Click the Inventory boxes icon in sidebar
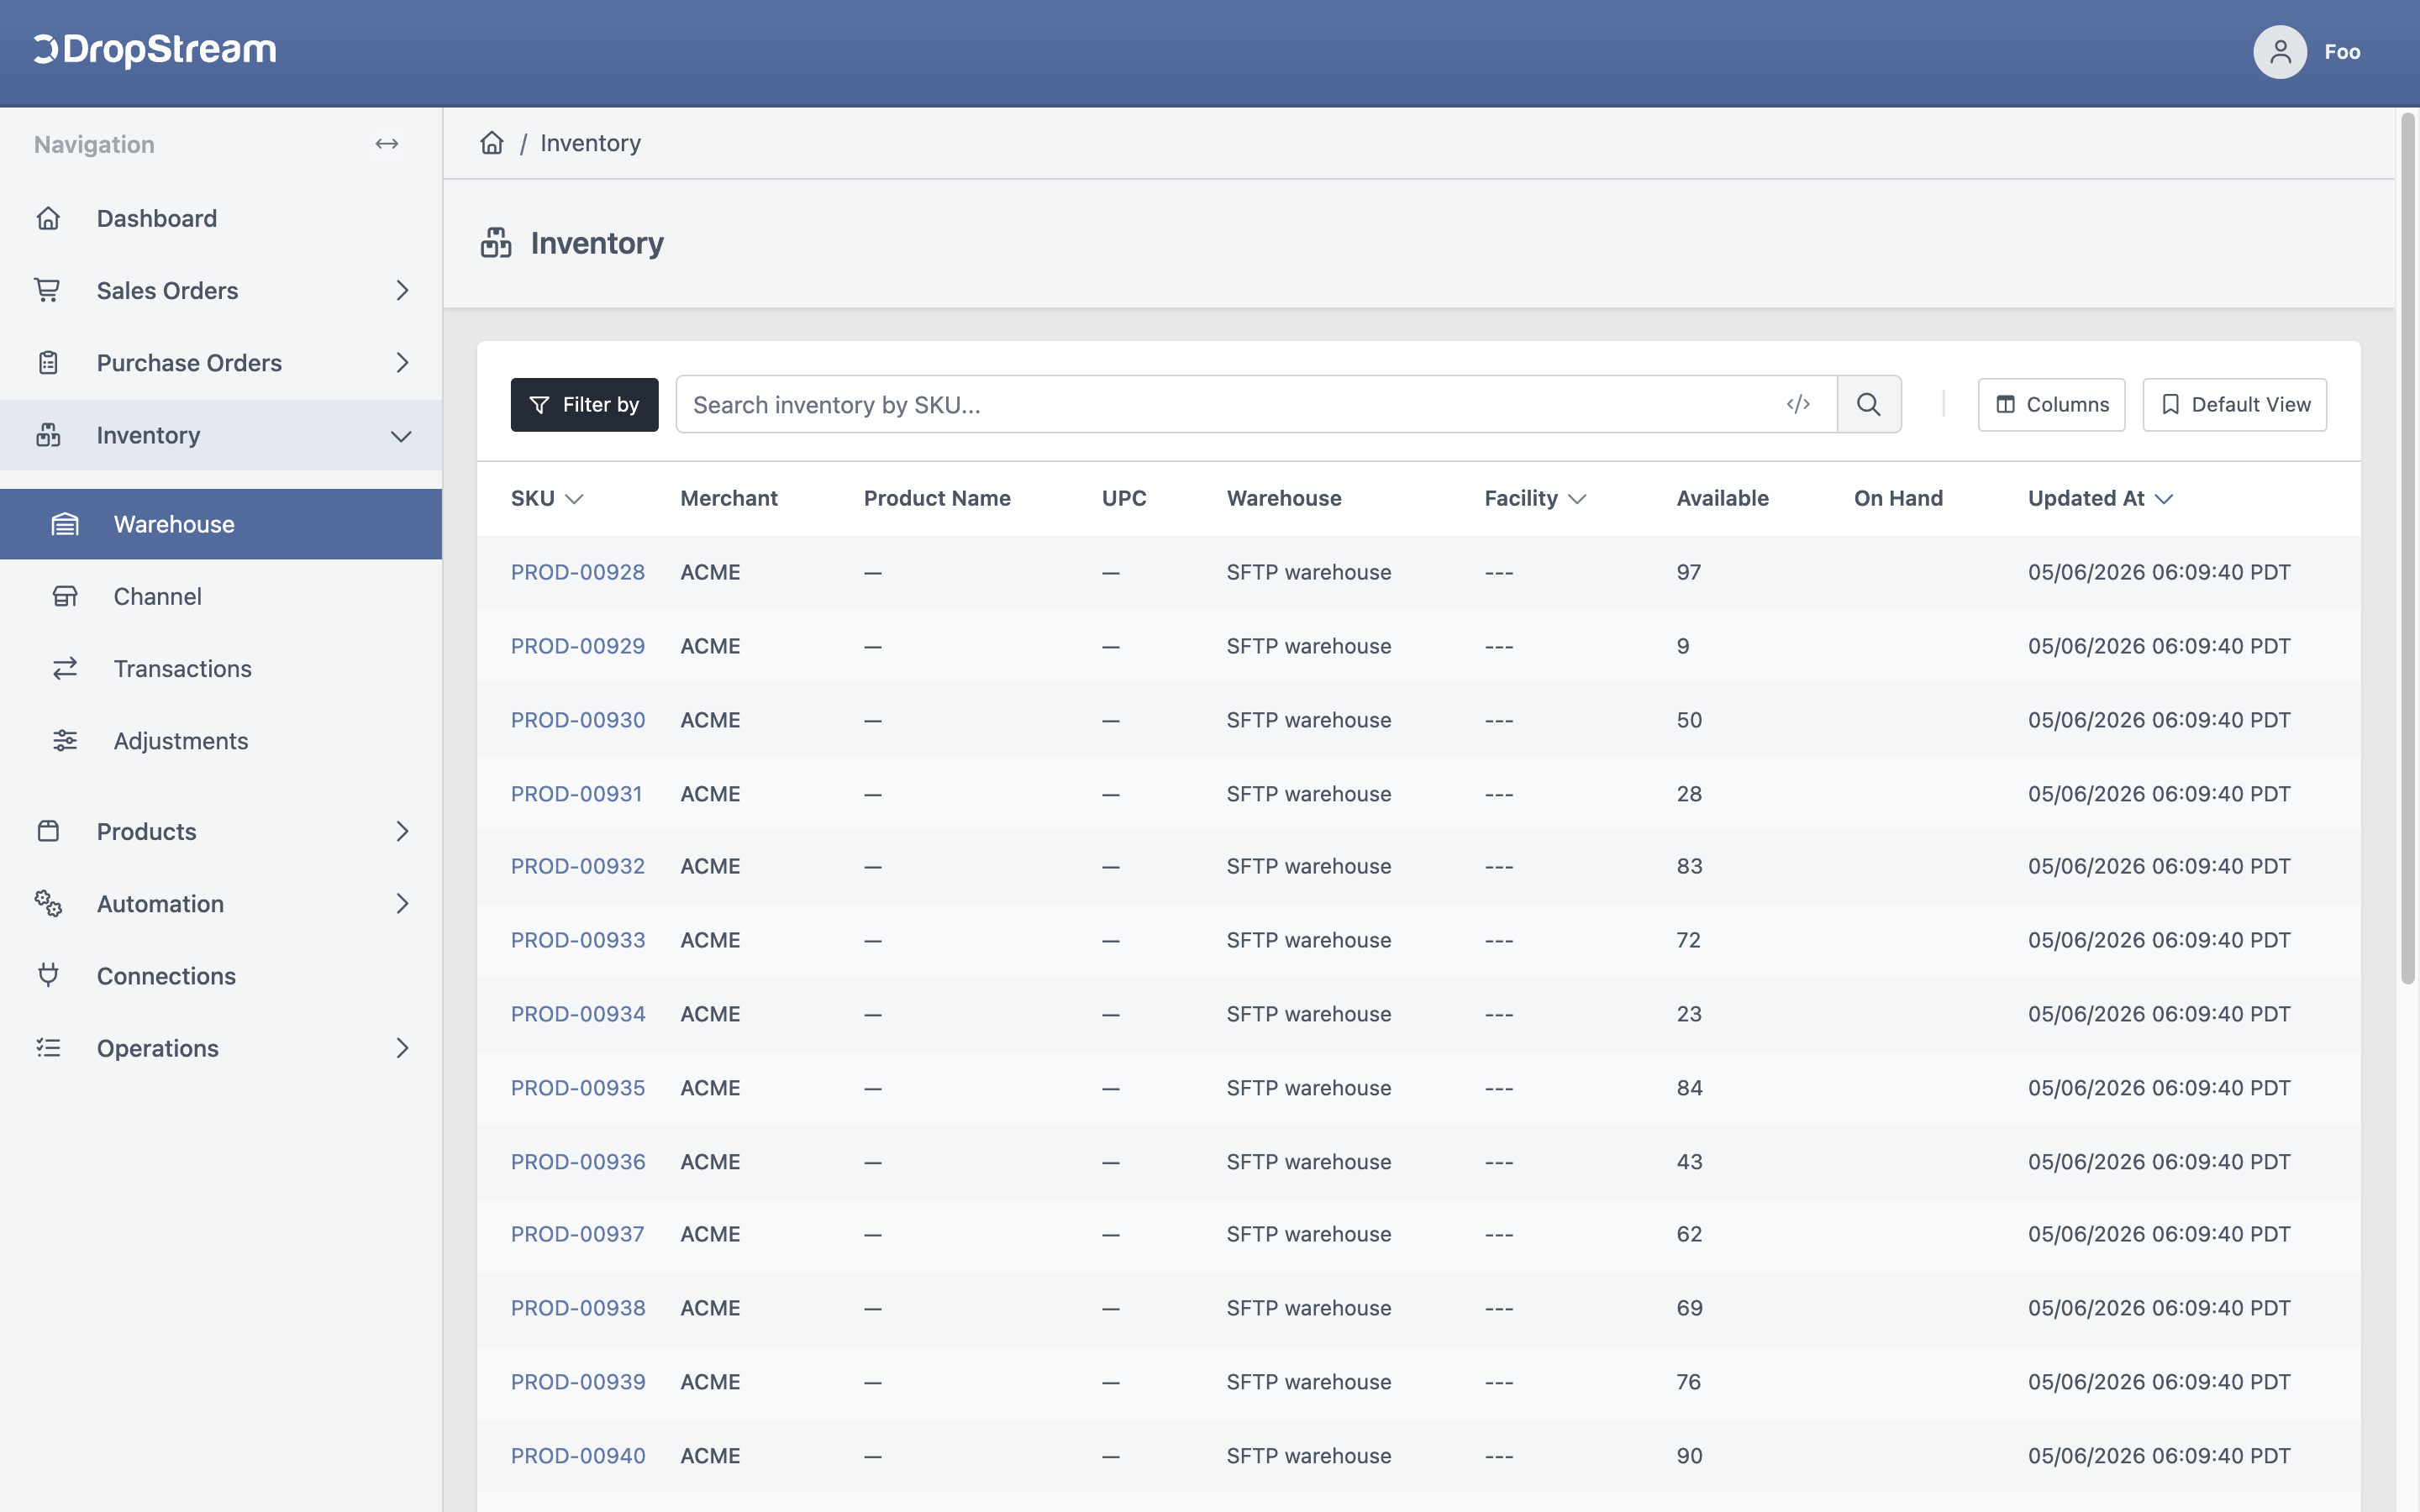 [48, 435]
